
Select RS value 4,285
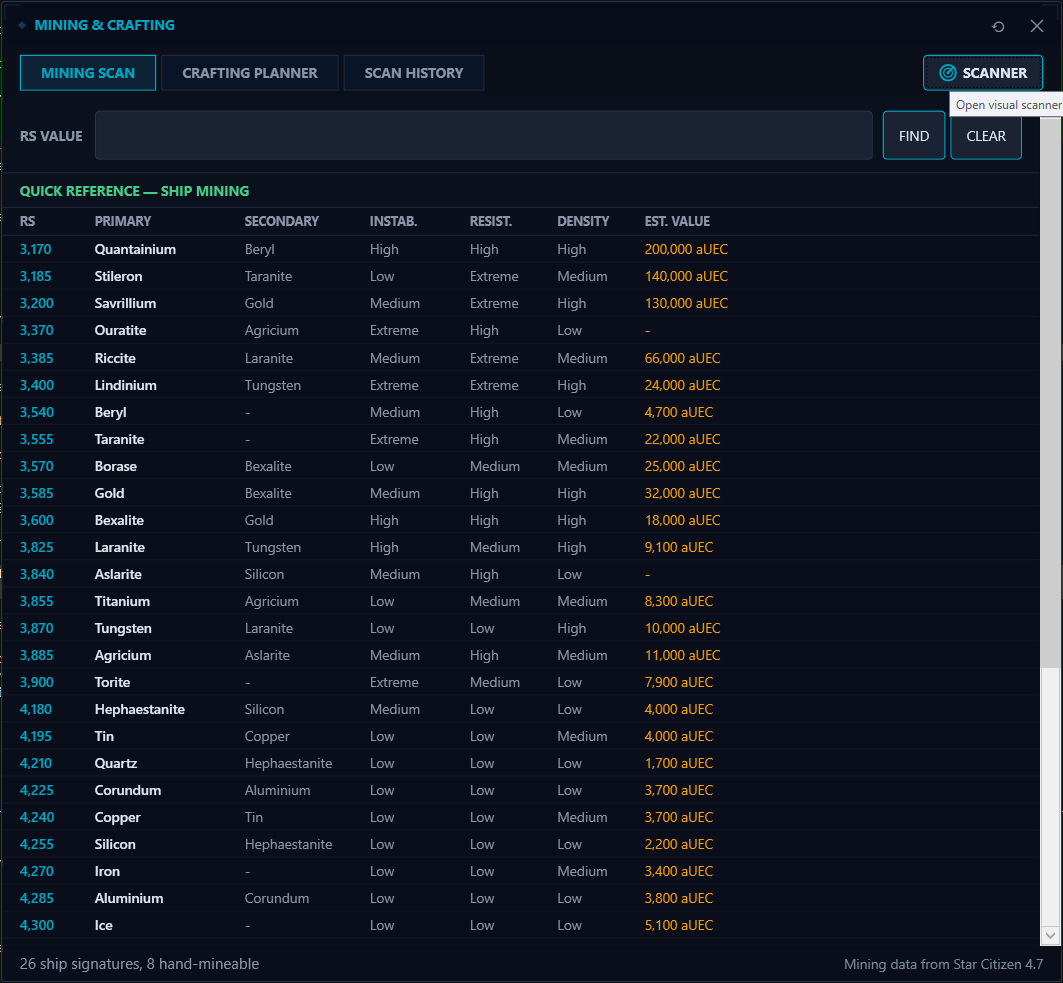pos(37,898)
